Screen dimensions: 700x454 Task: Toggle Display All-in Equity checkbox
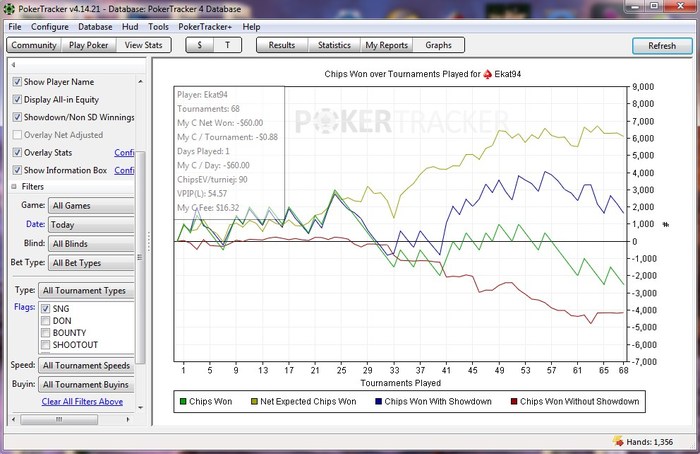(17, 100)
